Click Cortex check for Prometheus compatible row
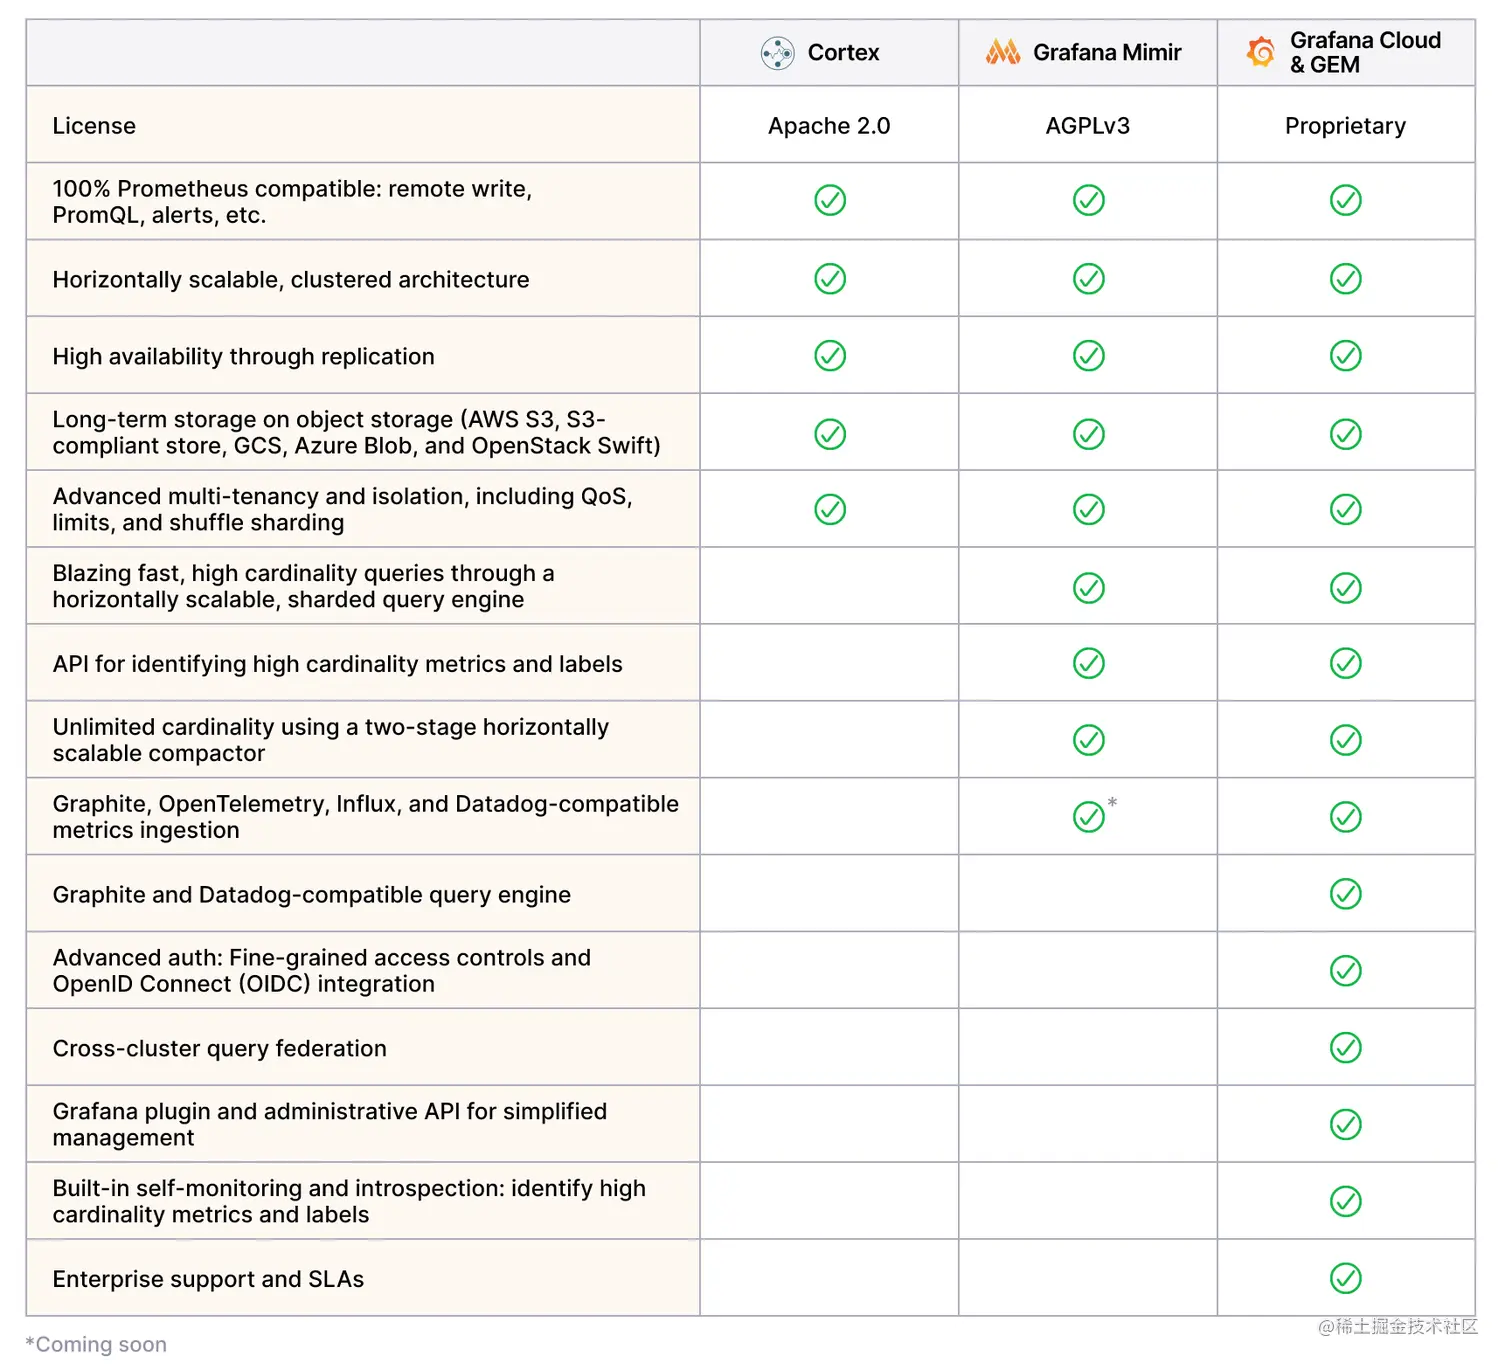 click(x=830, y=200)
